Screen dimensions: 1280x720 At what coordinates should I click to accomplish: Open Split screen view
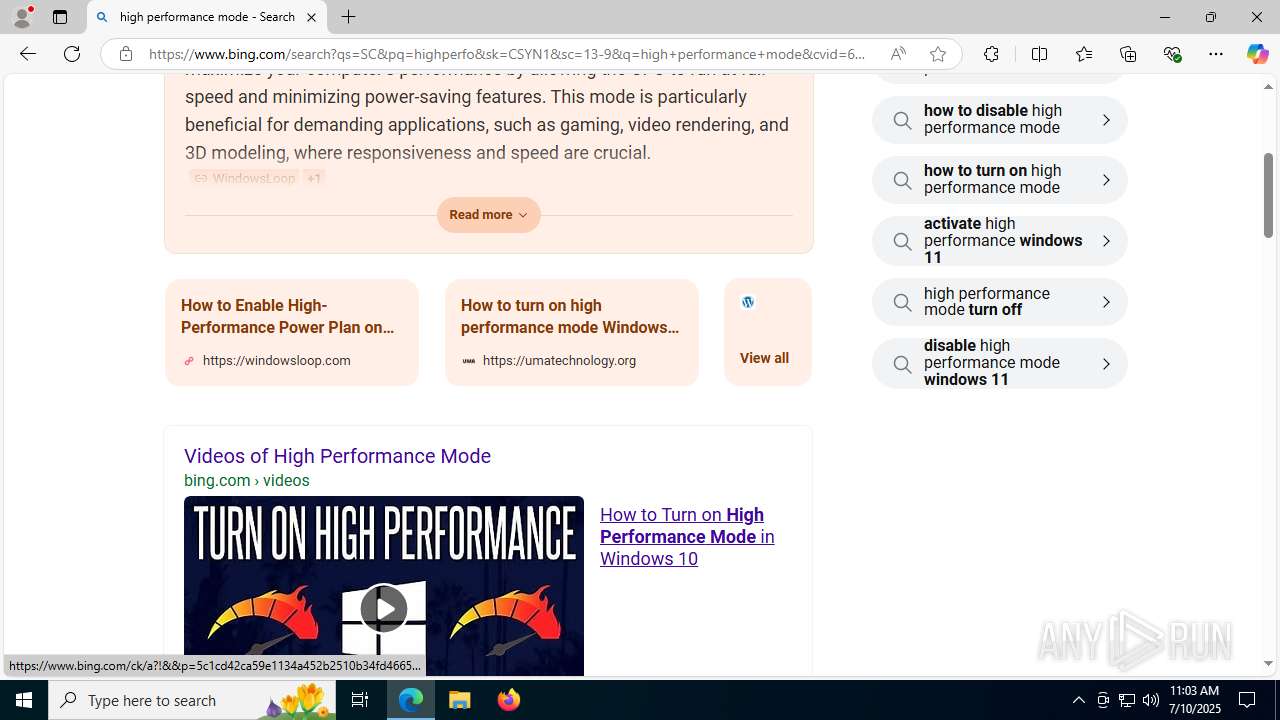pyautogui.click(x=1039, y=54)
